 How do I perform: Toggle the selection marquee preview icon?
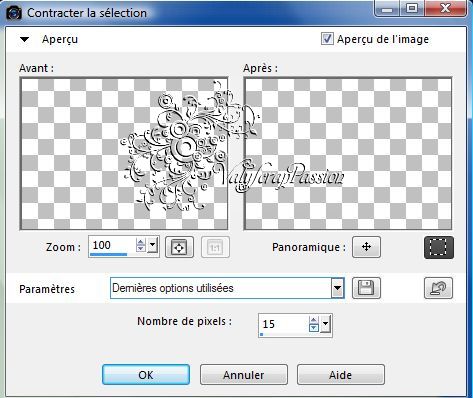coord(439,247)
